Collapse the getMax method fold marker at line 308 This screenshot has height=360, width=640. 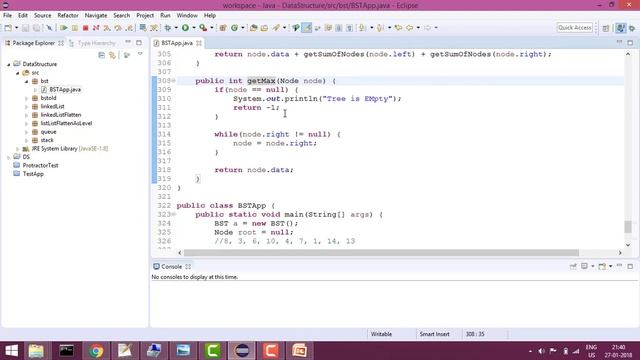tap(174, 81)
